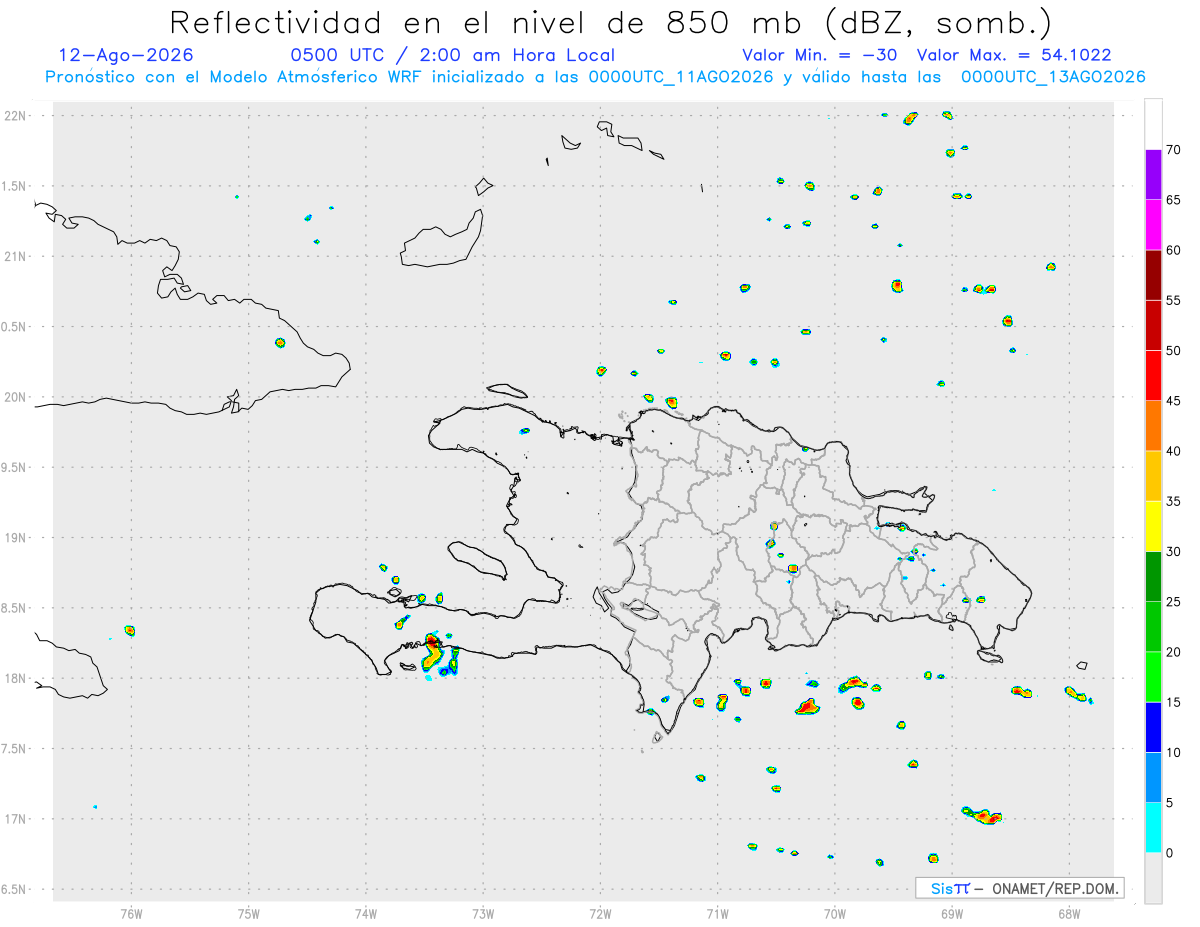The height and width of the screenshot is (927, 1200).
Task: Click the '70' value on the color scale
Action: point(1174,150)
